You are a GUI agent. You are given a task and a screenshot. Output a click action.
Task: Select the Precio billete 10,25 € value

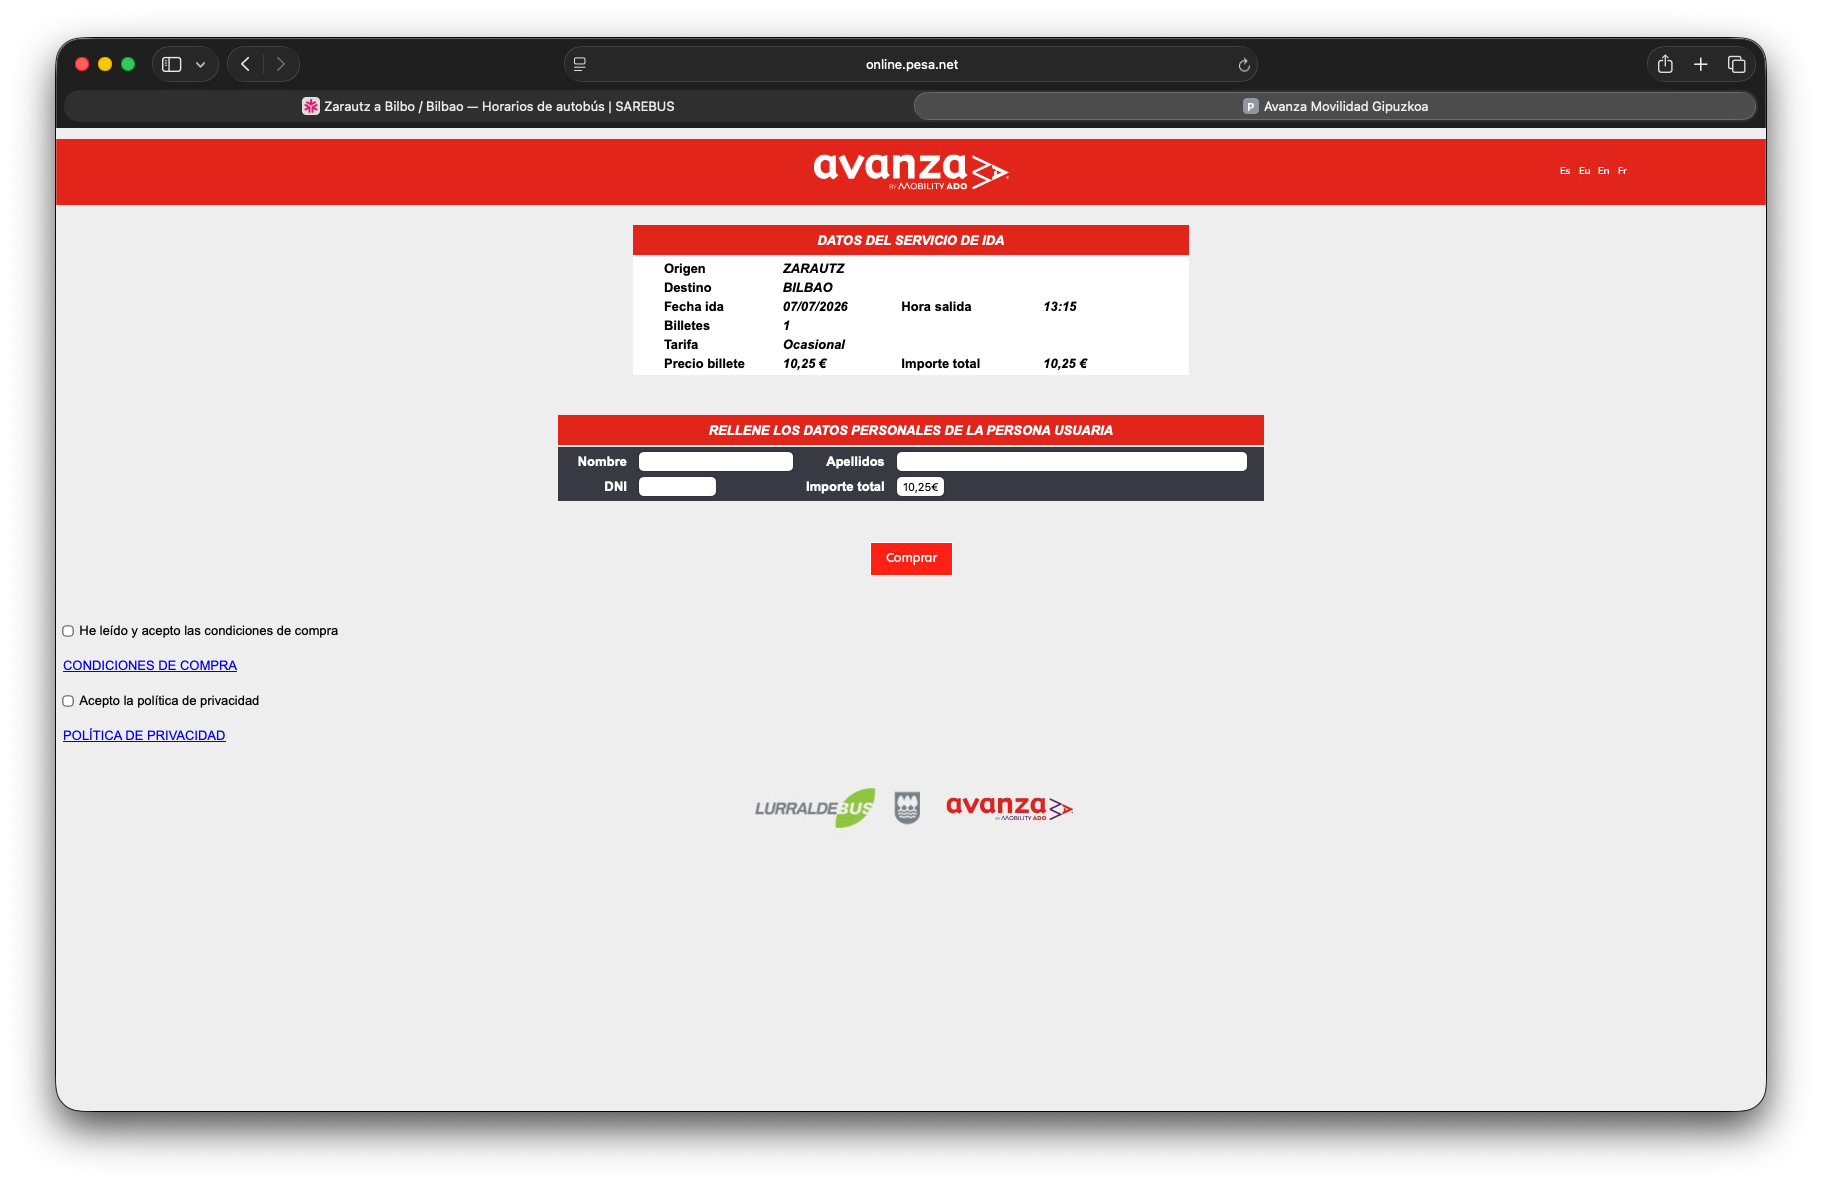pos(805,363)
